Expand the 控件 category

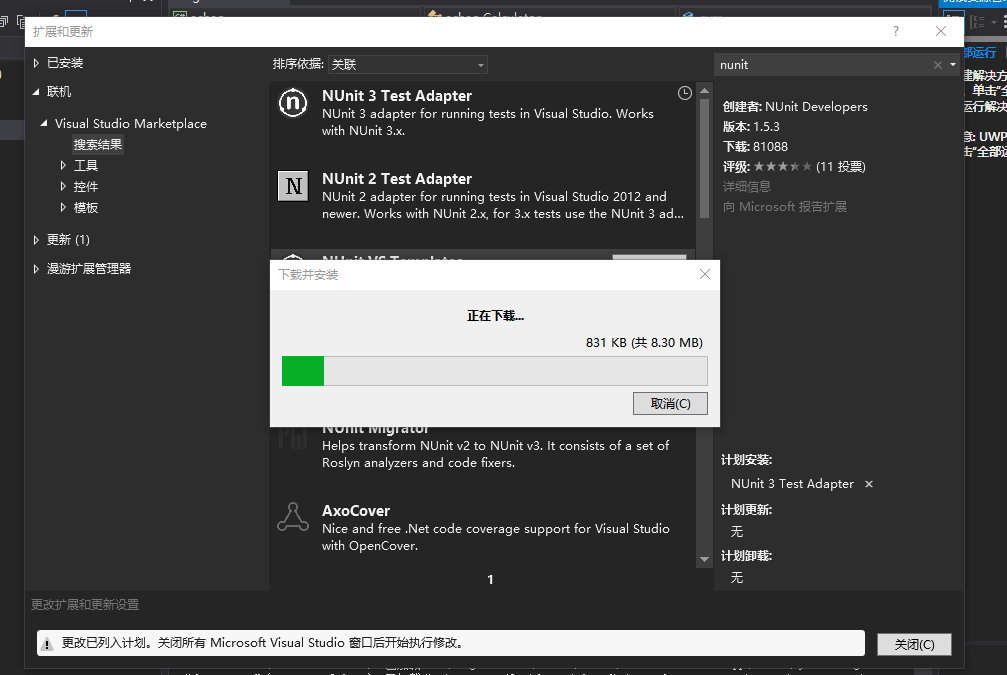point(63,187)
